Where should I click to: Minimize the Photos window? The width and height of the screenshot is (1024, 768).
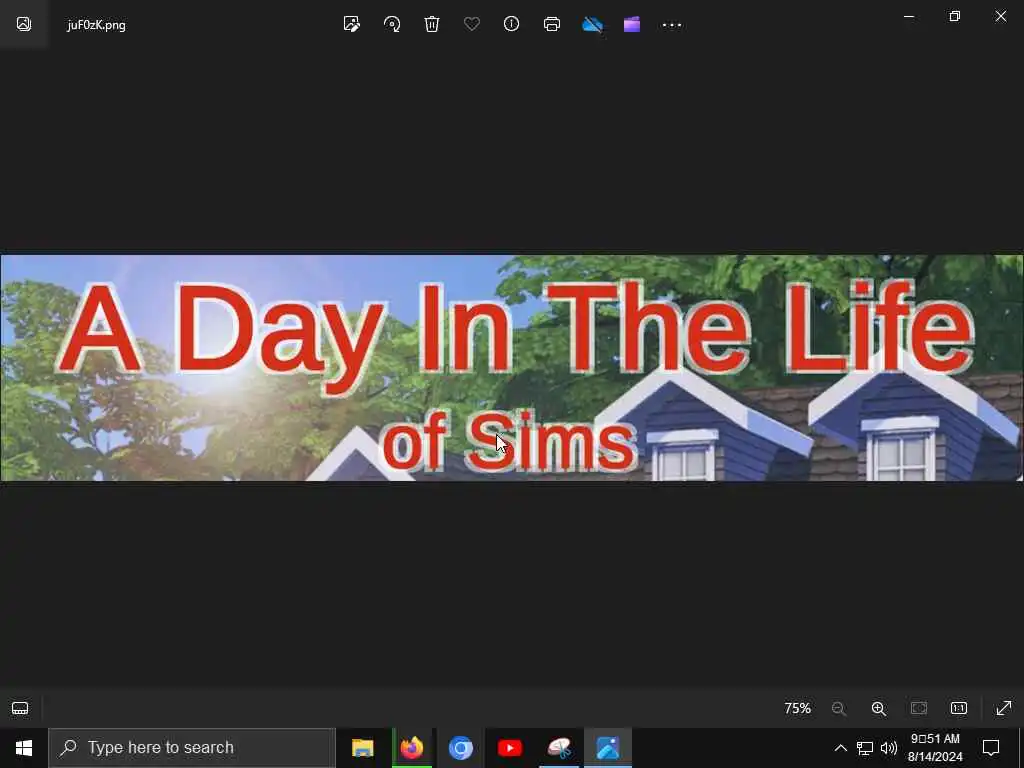pyautogui.click(x=908, y=16)
